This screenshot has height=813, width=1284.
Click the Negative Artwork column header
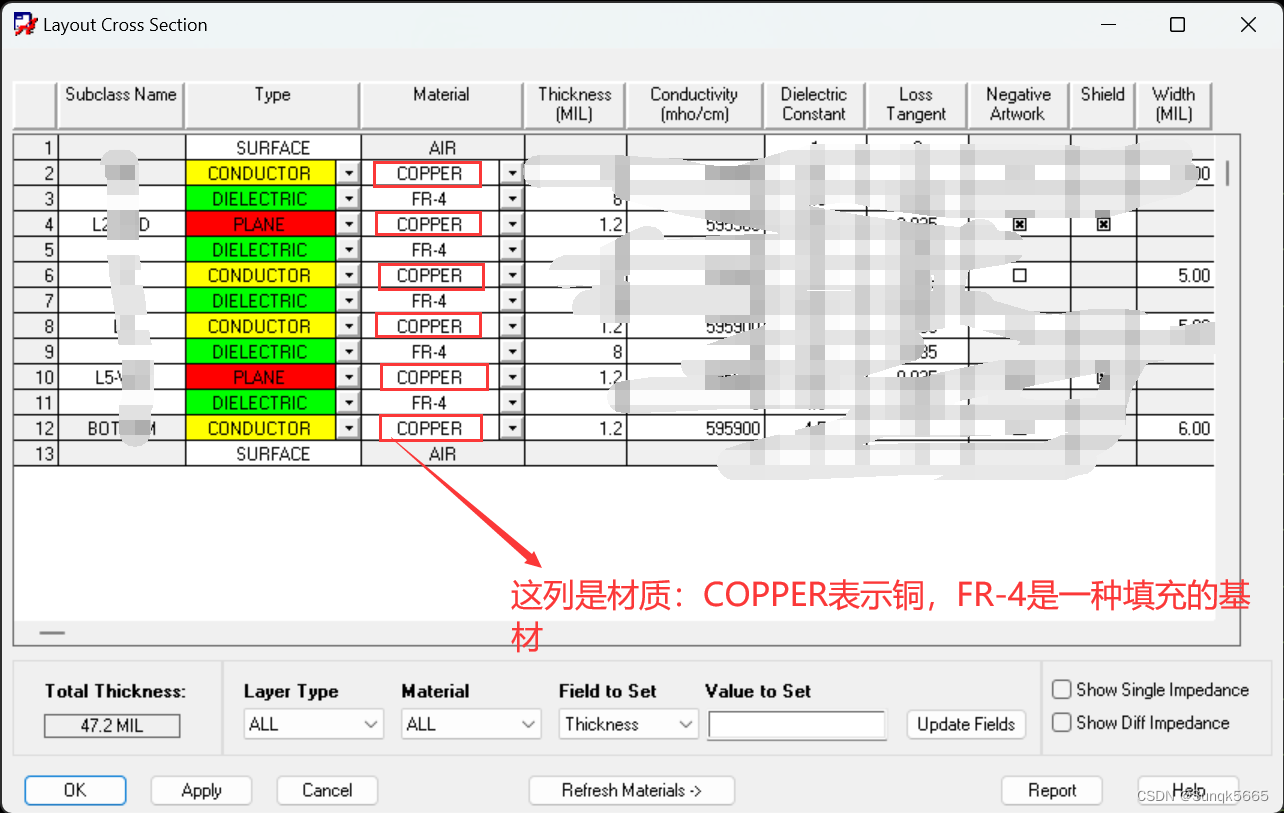coord(1018,104)
